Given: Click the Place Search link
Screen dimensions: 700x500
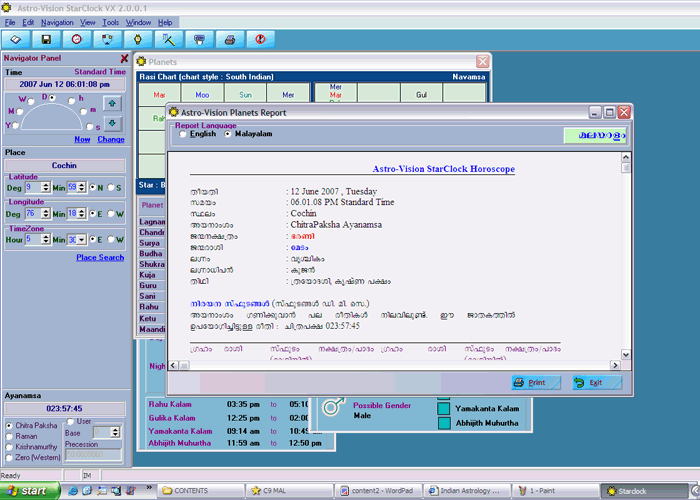Looking at the screenshot, I should (100, 258).
